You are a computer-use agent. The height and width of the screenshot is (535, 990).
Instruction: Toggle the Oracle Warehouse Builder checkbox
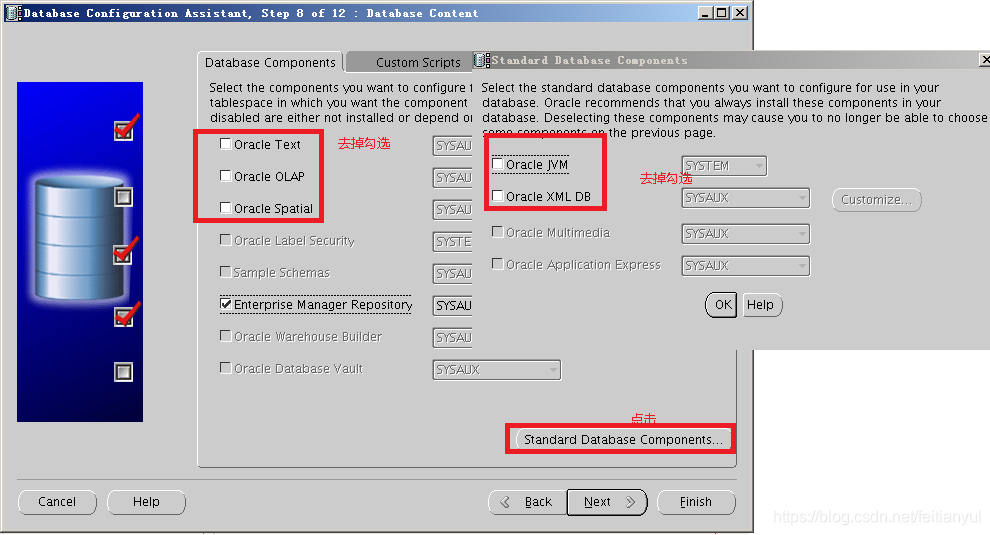225,335
